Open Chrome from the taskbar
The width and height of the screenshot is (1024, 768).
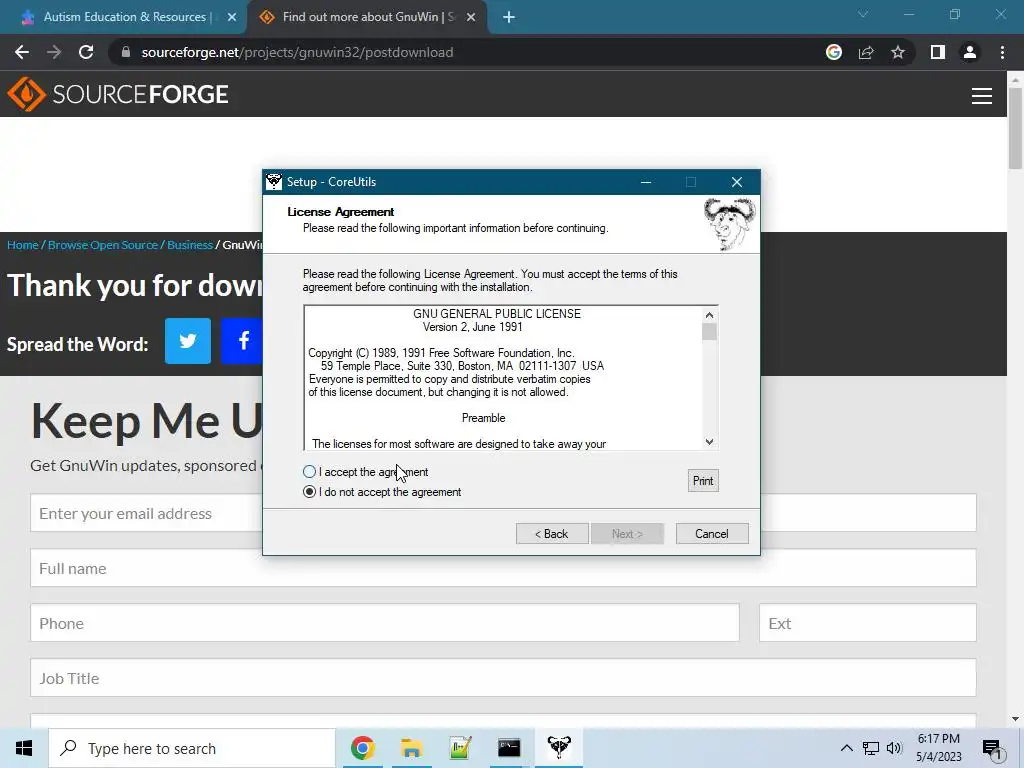tap(362, 748)
